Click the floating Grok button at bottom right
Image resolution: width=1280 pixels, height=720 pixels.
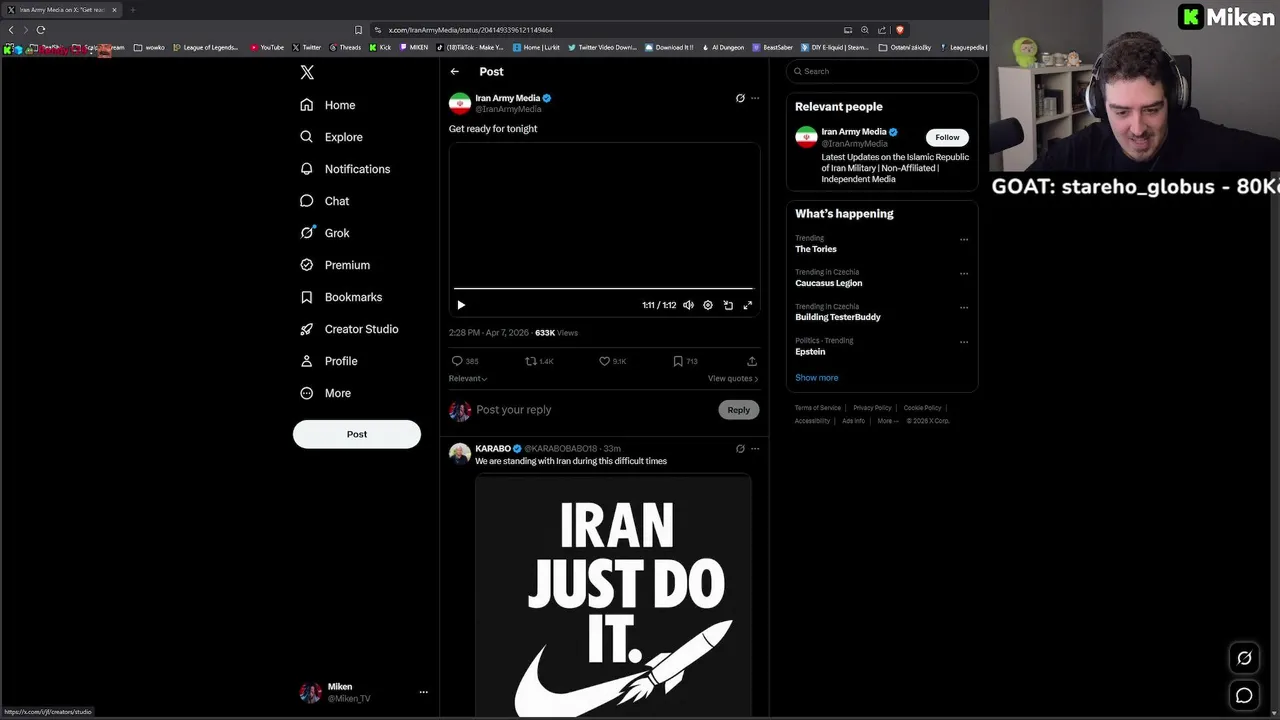1244,658
